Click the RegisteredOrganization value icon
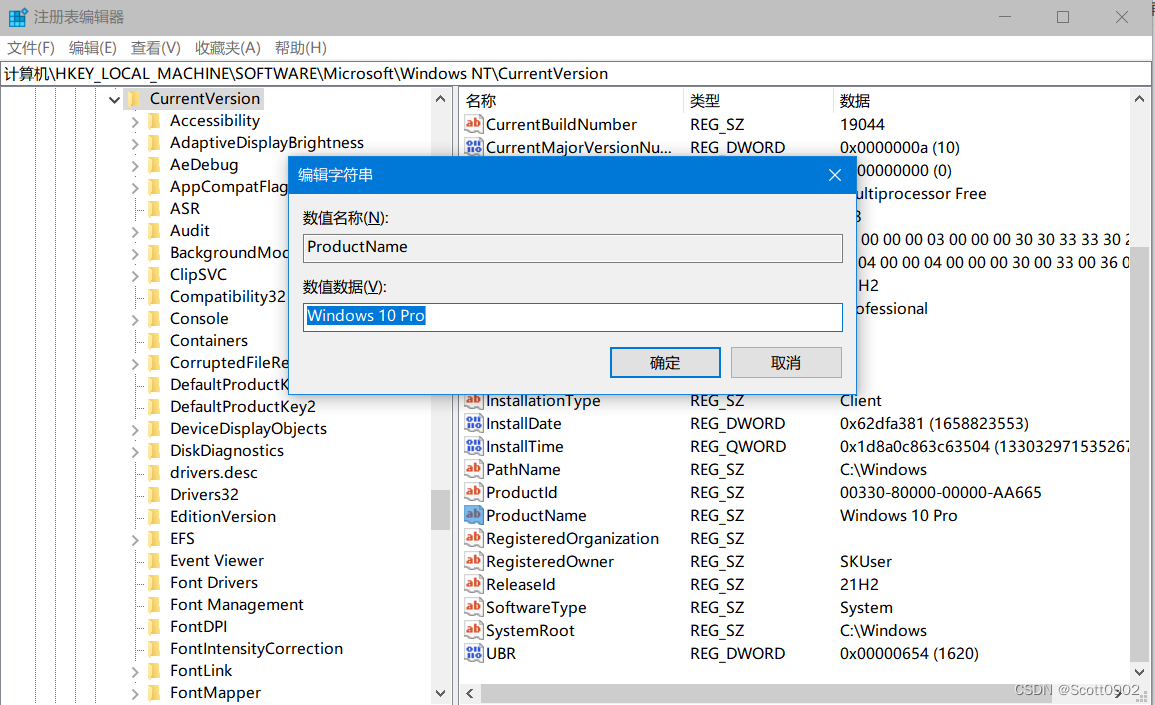 pyautogui.click(x=474, y=538)
